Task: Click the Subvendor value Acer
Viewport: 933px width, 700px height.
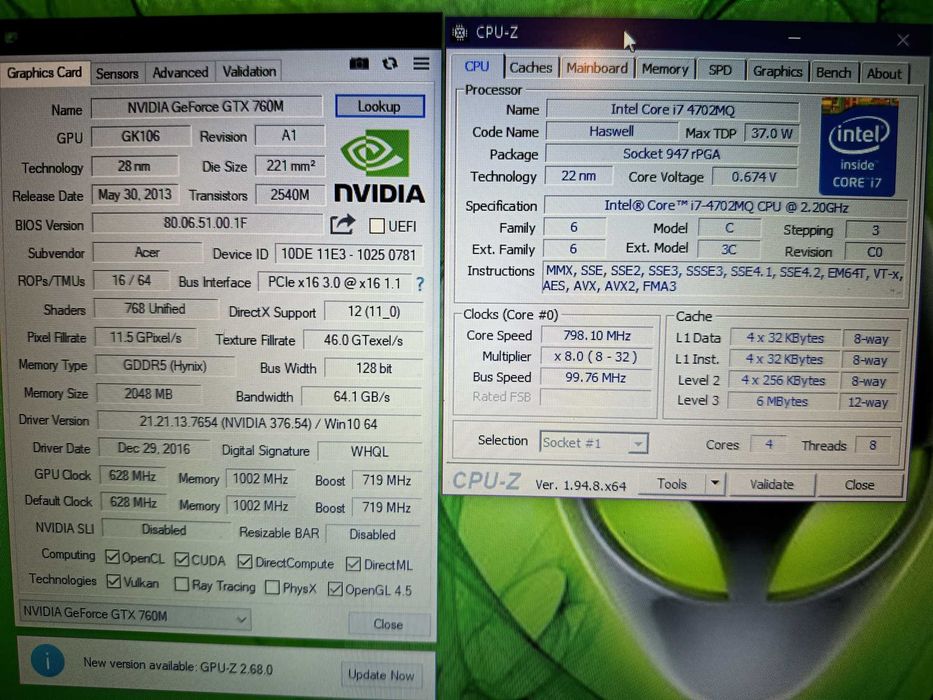Action: pos(147,252)
